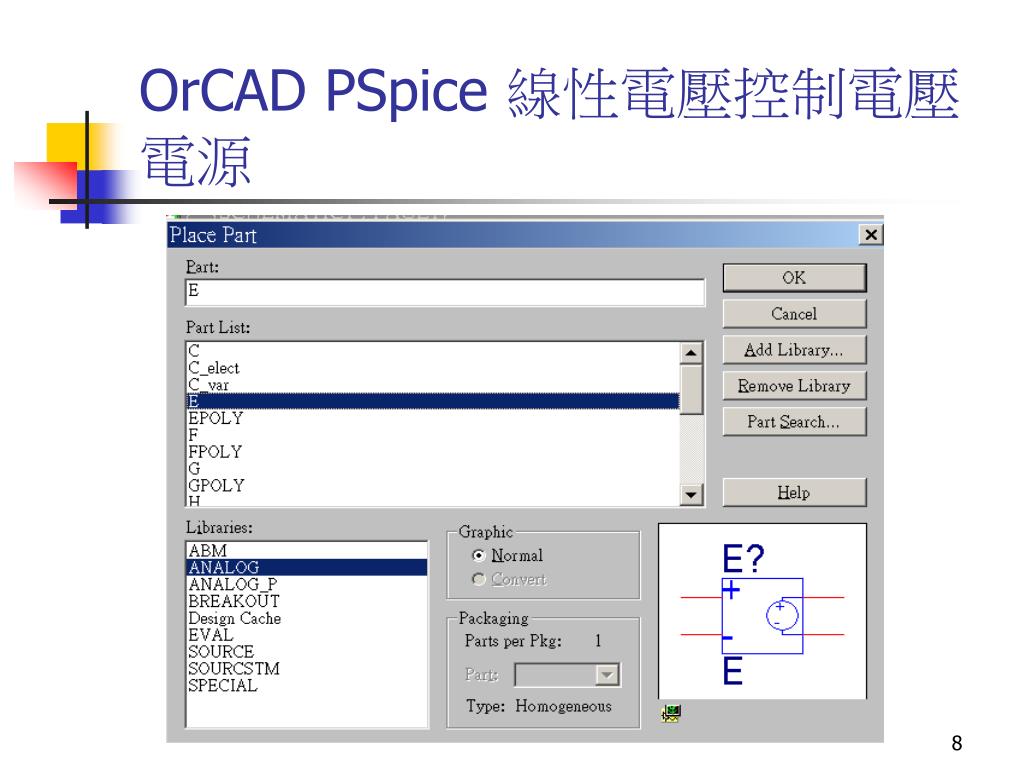Image resolution: width=1024 pixels, height=768 pixels.
Task: Click the Part List scroll up arrow
Action: (x=691, y=353)
